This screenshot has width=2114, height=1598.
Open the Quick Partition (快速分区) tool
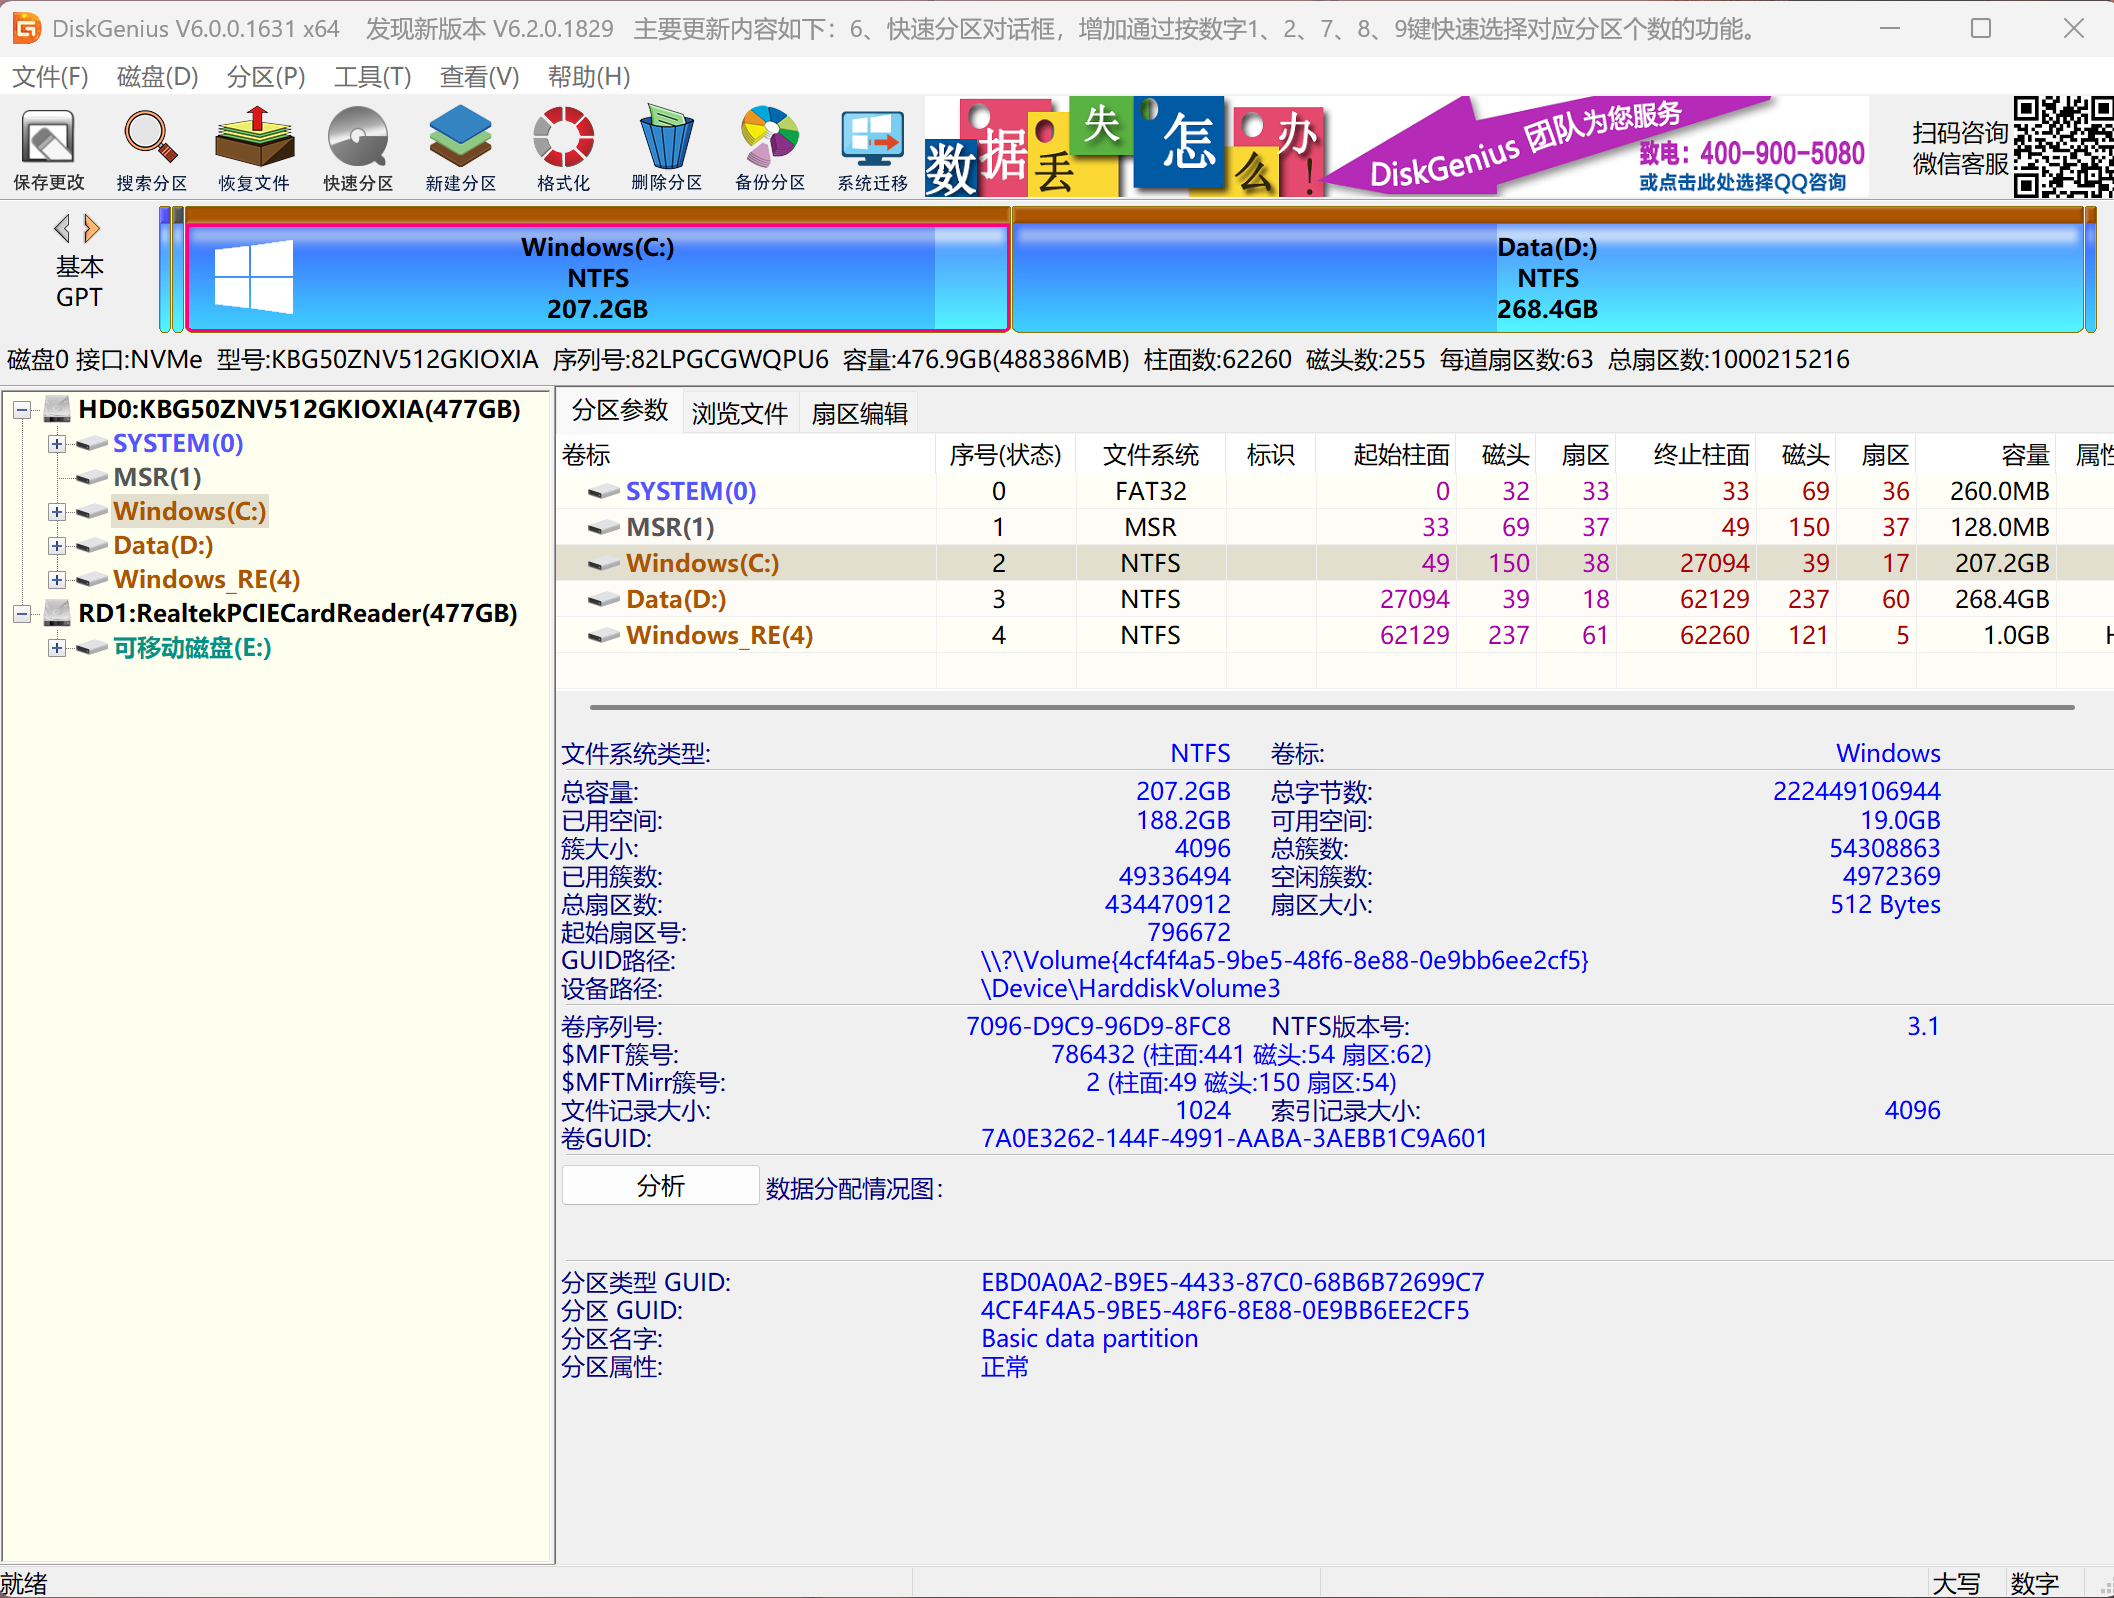click(x=358, y=150)
